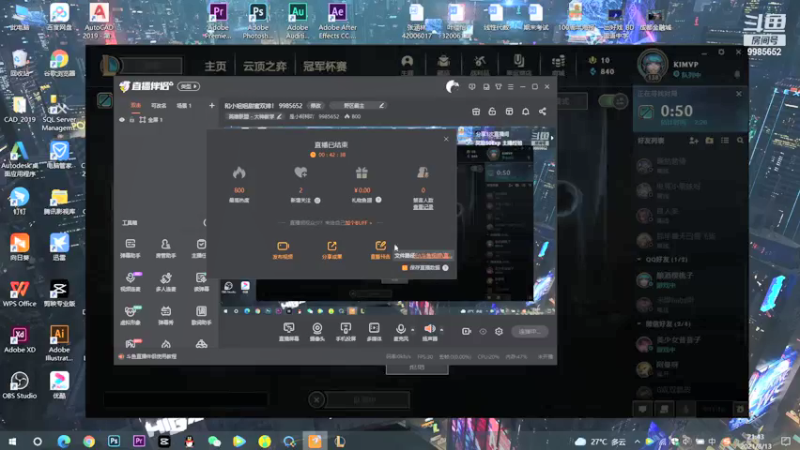Screen dimensions: 800x450
Task: Click the add friend icon in League client
Action: 693,140
